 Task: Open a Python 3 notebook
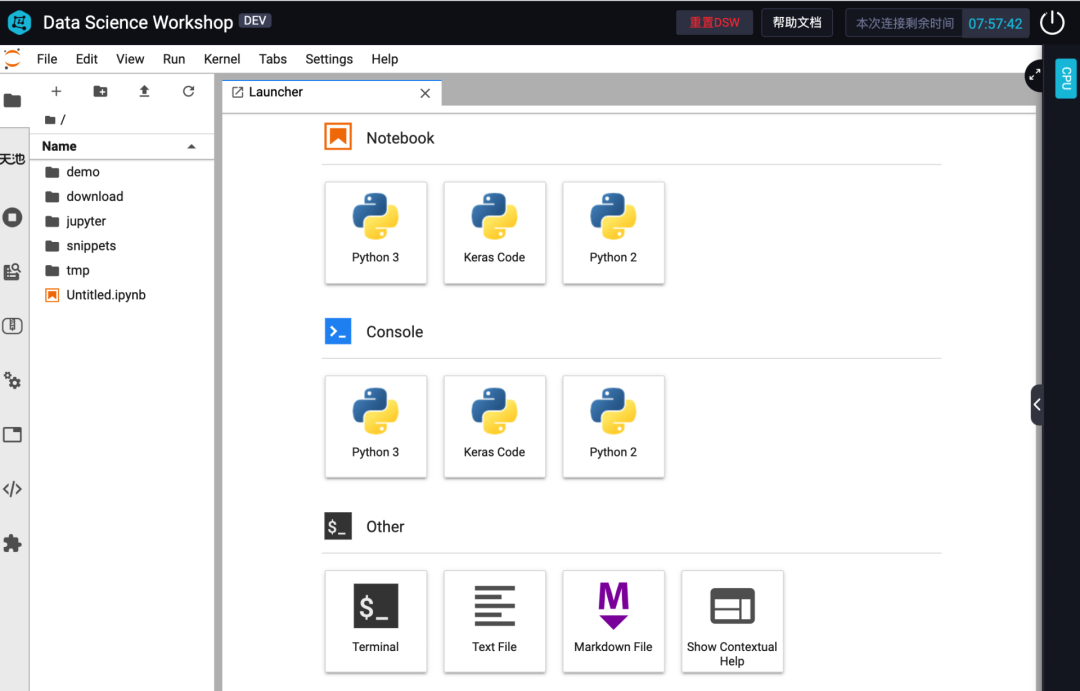375,233
